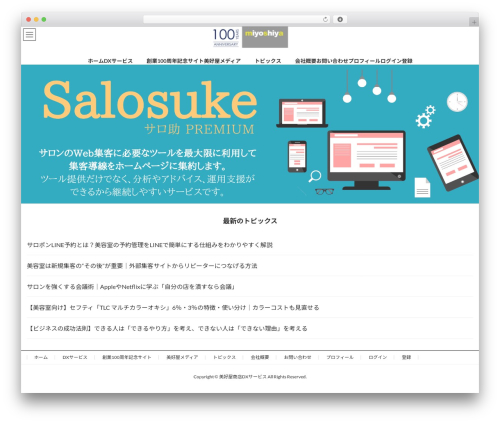Open 創業100周年記念サイト in the header menu
500x423 pixels.
[x=175, y=61]
